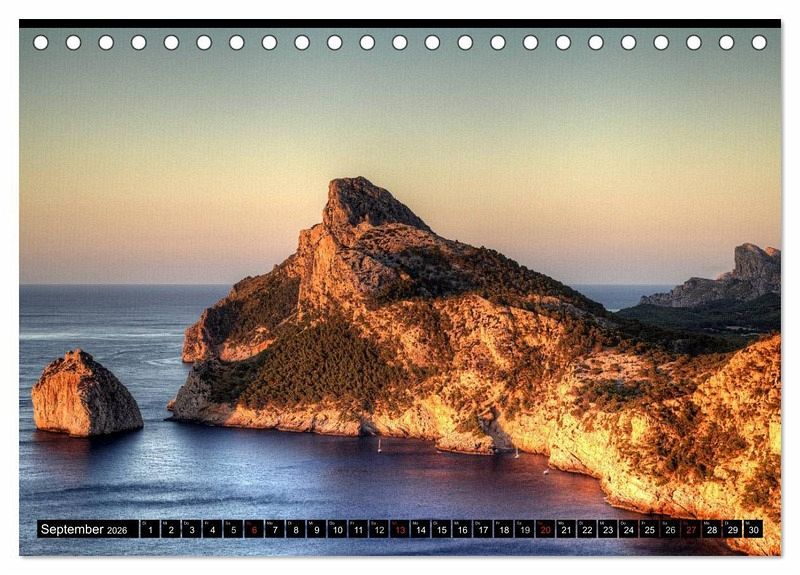This screenshot has width=800, height=575.
Task: Select date 15 in the calendar strip
Action: click(x=441, y=529)
